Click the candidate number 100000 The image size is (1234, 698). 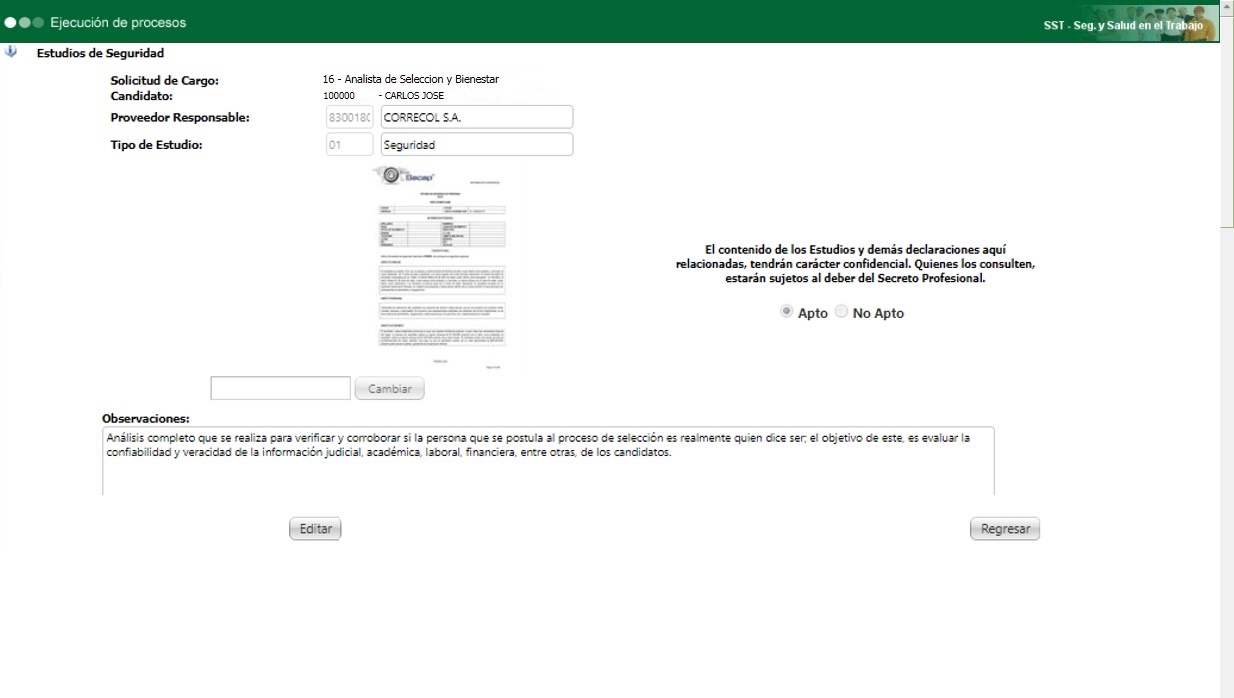pyautogui.click(x=339, y=96)
